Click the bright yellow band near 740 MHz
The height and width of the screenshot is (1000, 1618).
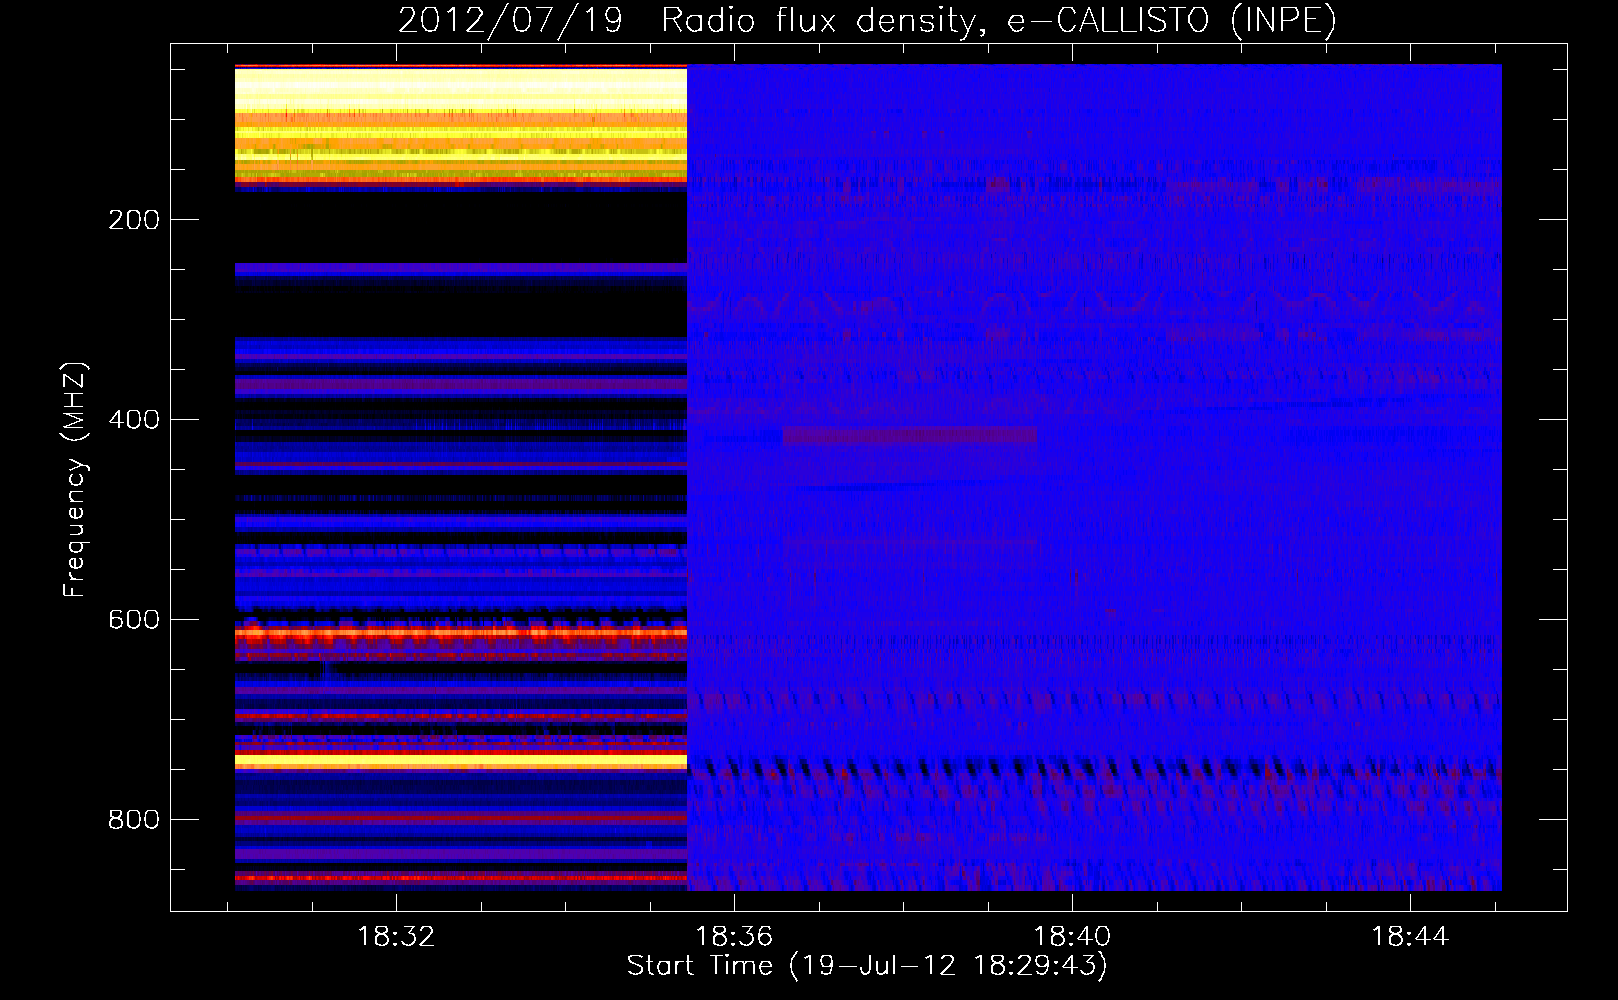coord(461,761)
